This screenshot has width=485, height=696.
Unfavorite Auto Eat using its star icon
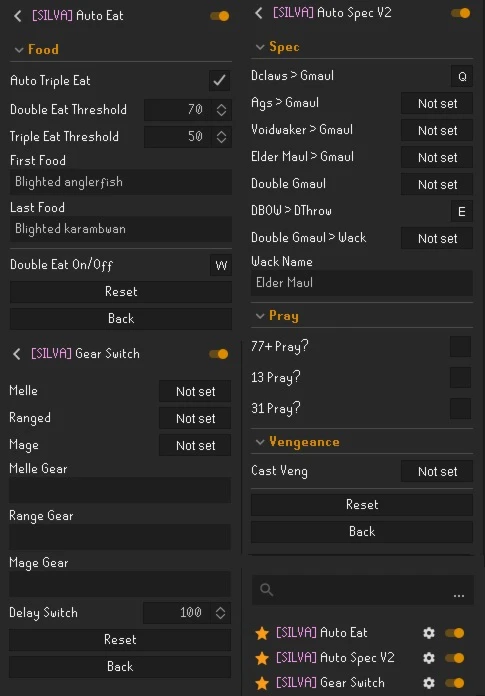tap(262, 633)
